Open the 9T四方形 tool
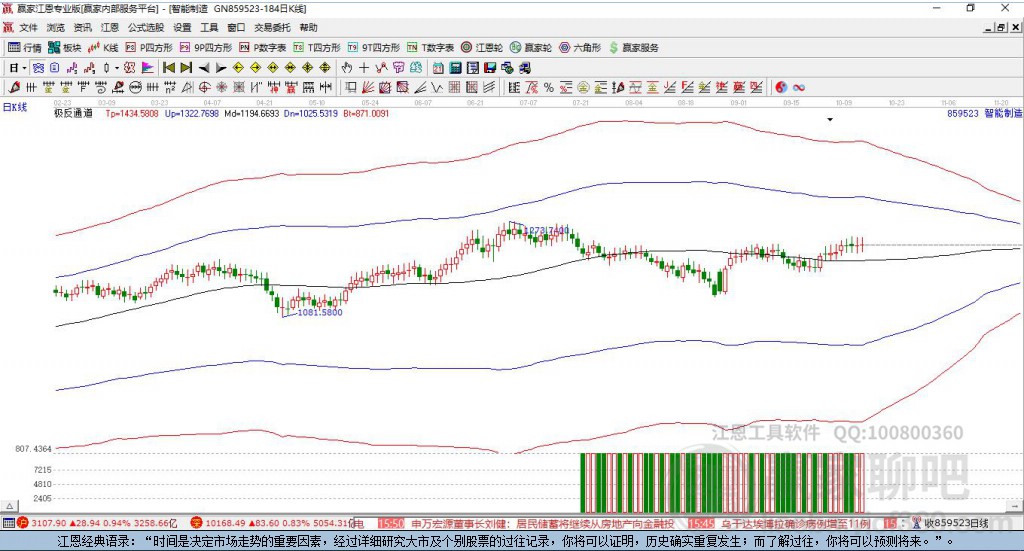 [373, 48]
